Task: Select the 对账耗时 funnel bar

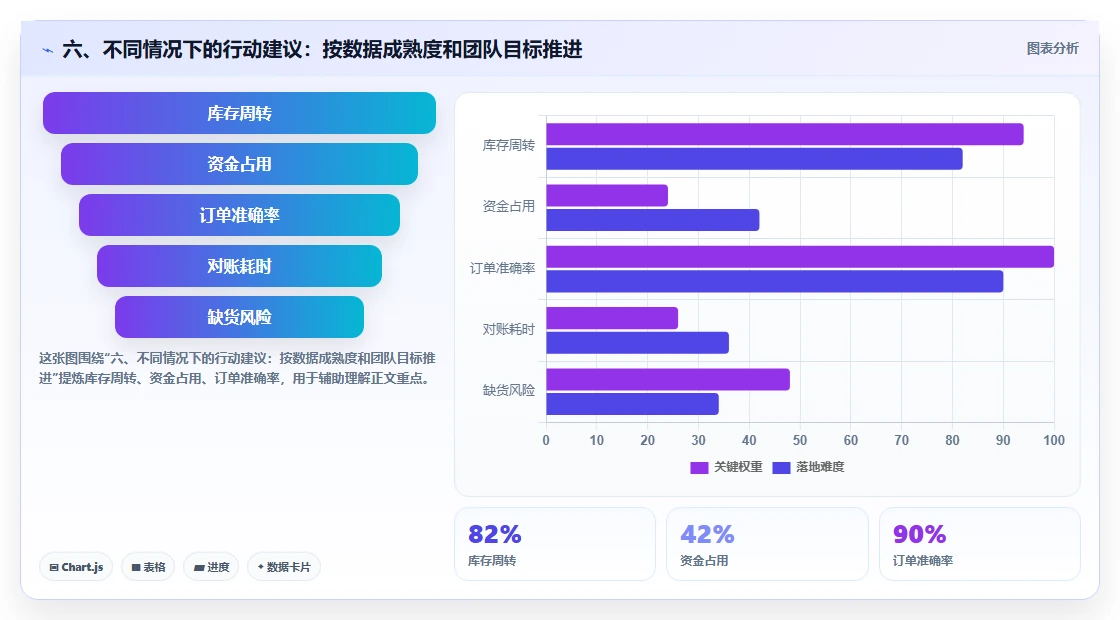Action: (x=239, y=266)
